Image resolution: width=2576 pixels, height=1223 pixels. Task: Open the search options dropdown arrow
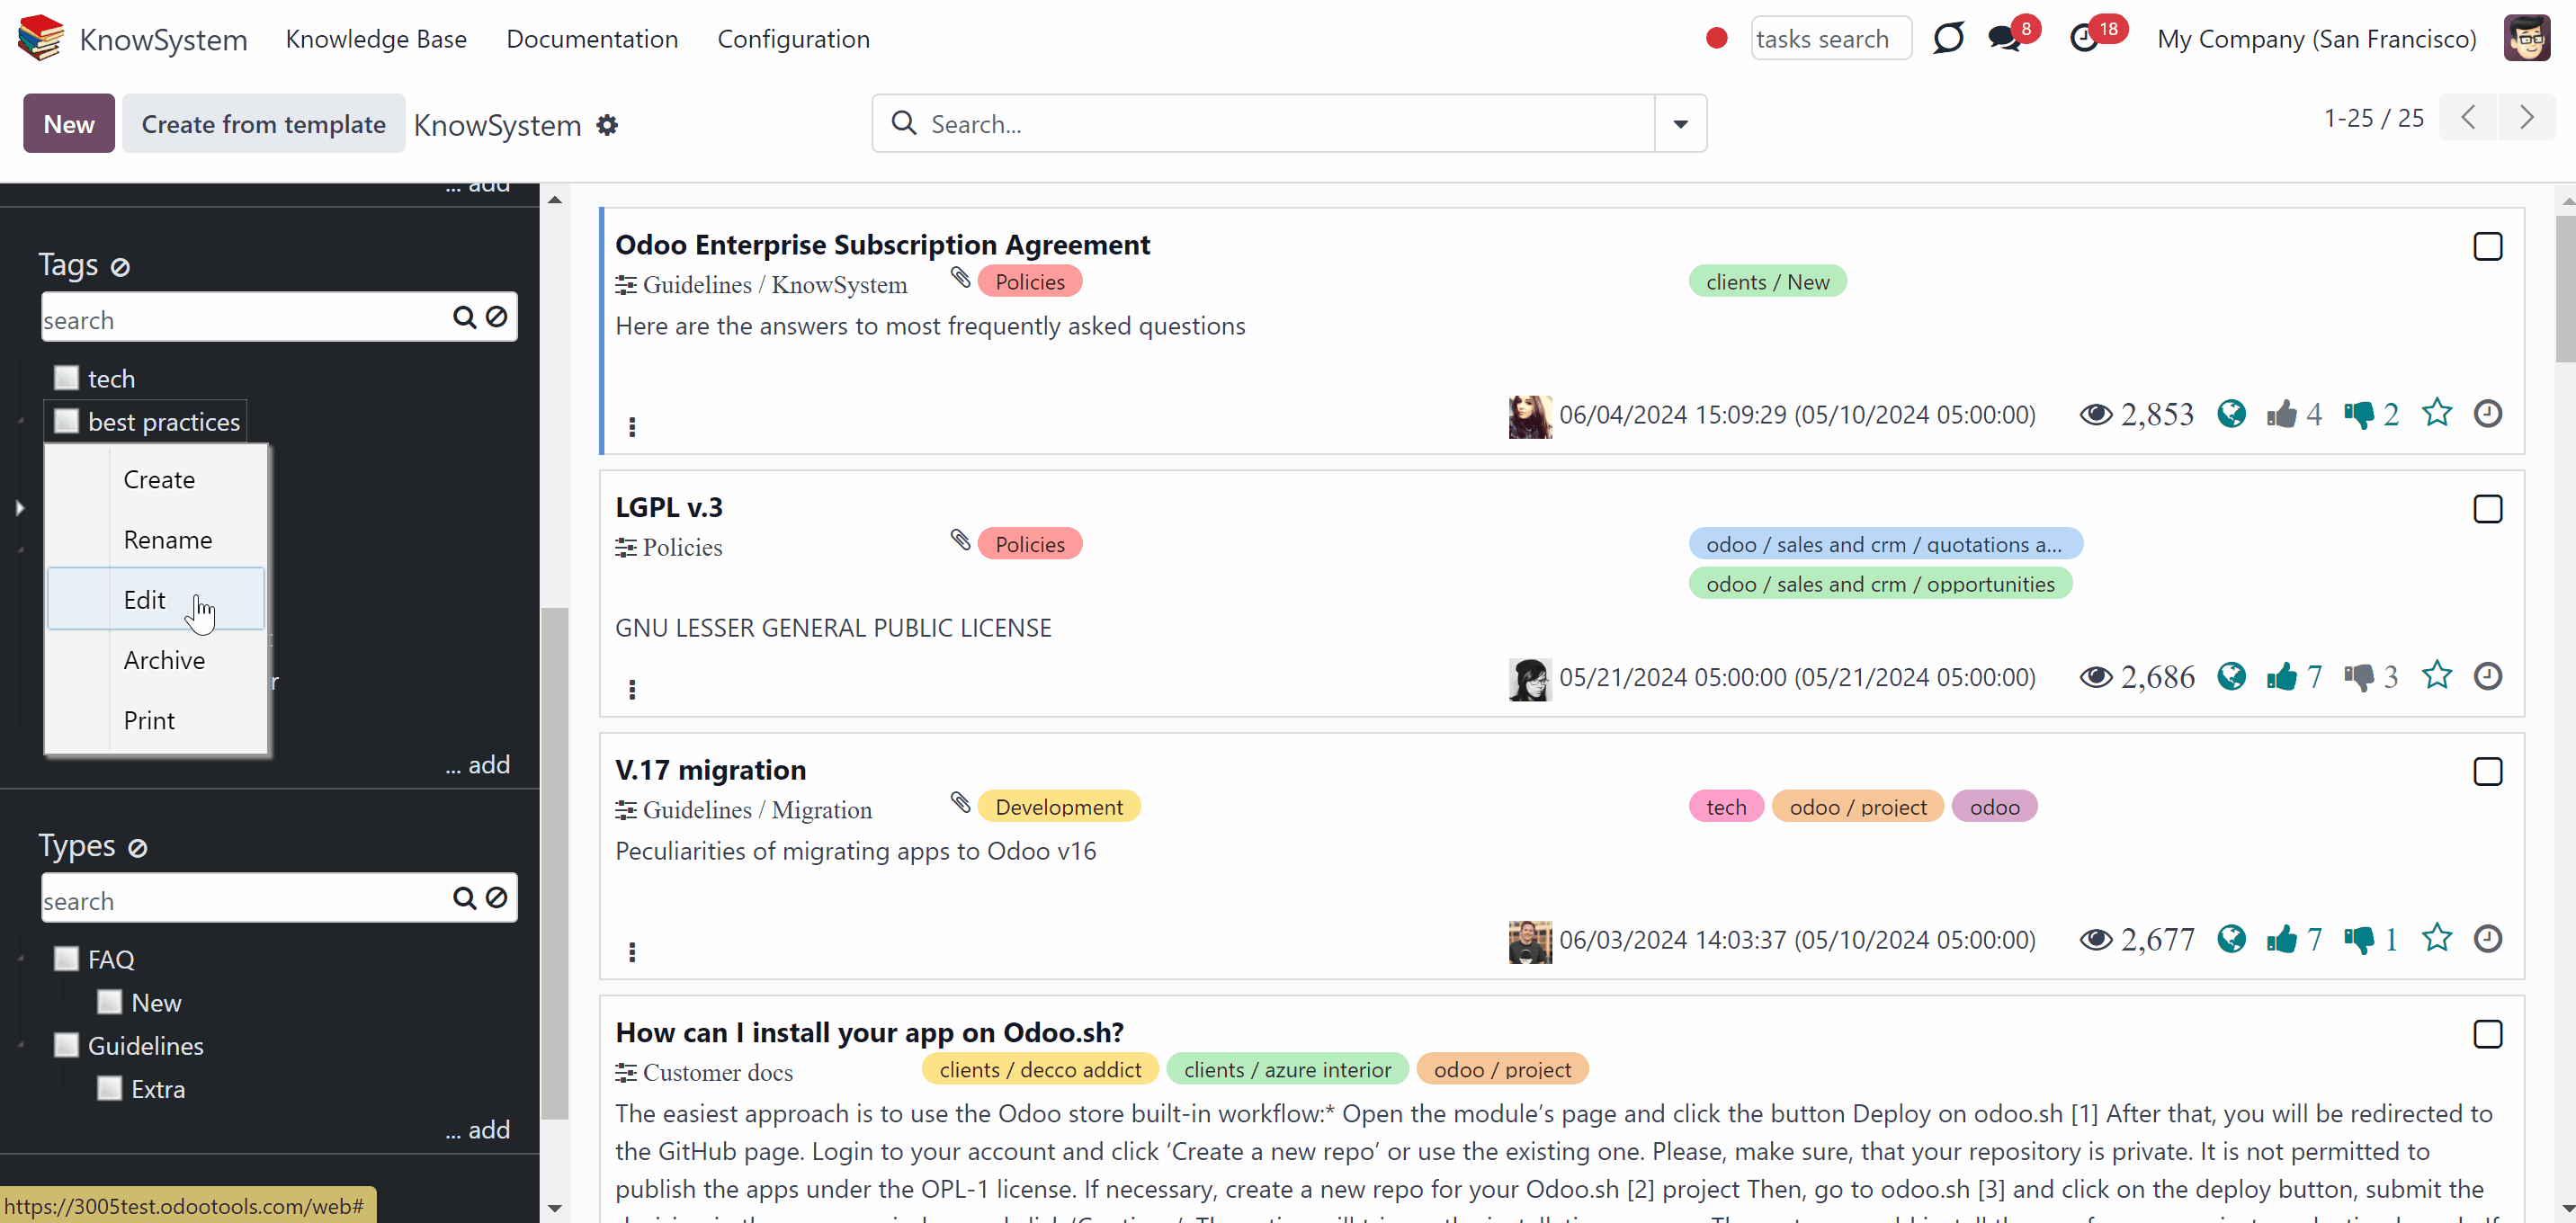1681,124
